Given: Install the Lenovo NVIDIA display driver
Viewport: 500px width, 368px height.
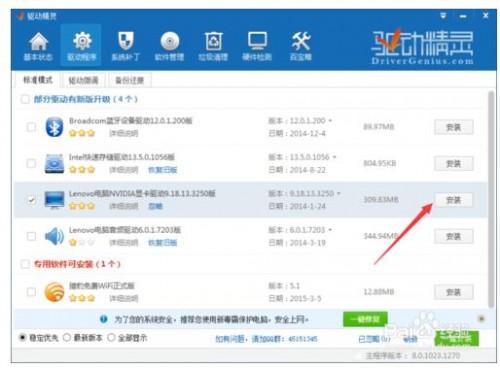Looking at the screenshot, I should [x=453, y=200].
